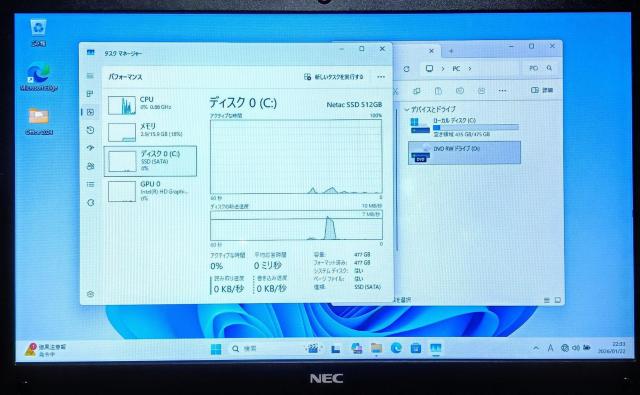The image size is (640, 395).
Task: Expand the chevron after PC in breadcrumb
Action: coord(470,69)
